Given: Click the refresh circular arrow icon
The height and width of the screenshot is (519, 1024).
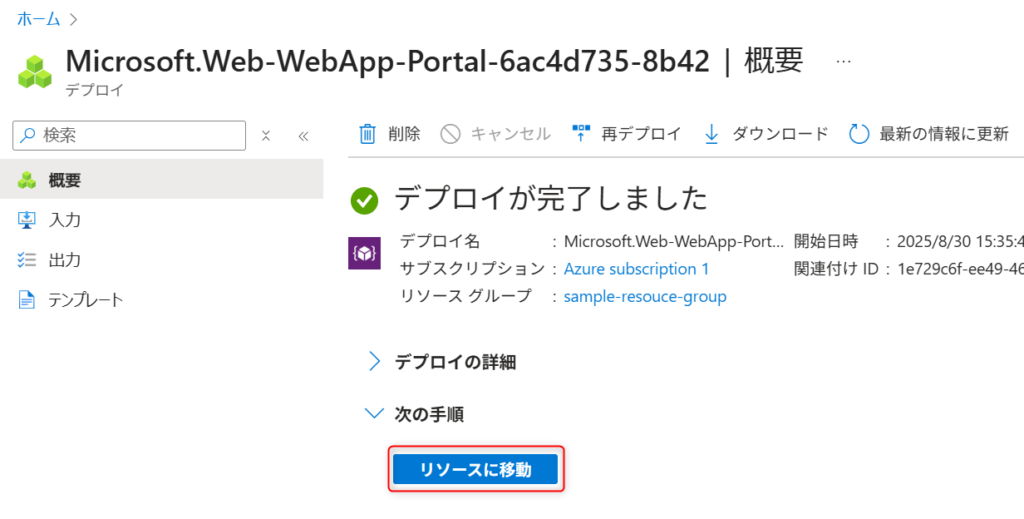Looking at the screenshot, I should pyautogui.click(x=859, y=134).
